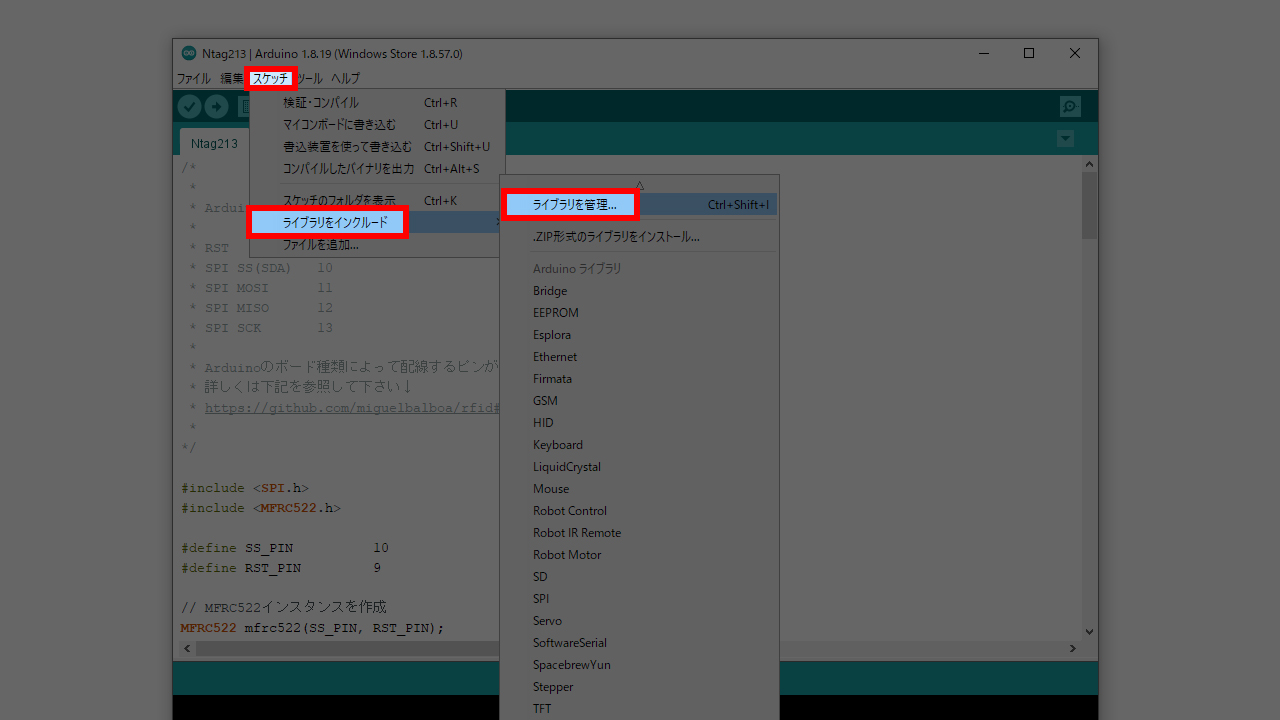The height and width of the screenshot is (720, 1280).
Task: Choose .ZIP形式のライブラリをインストール... option
Action: tap(616, 237)
